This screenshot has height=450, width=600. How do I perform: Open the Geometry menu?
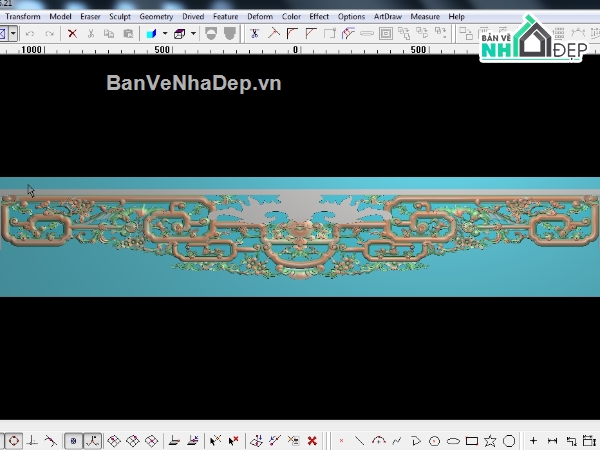point(156,16)
